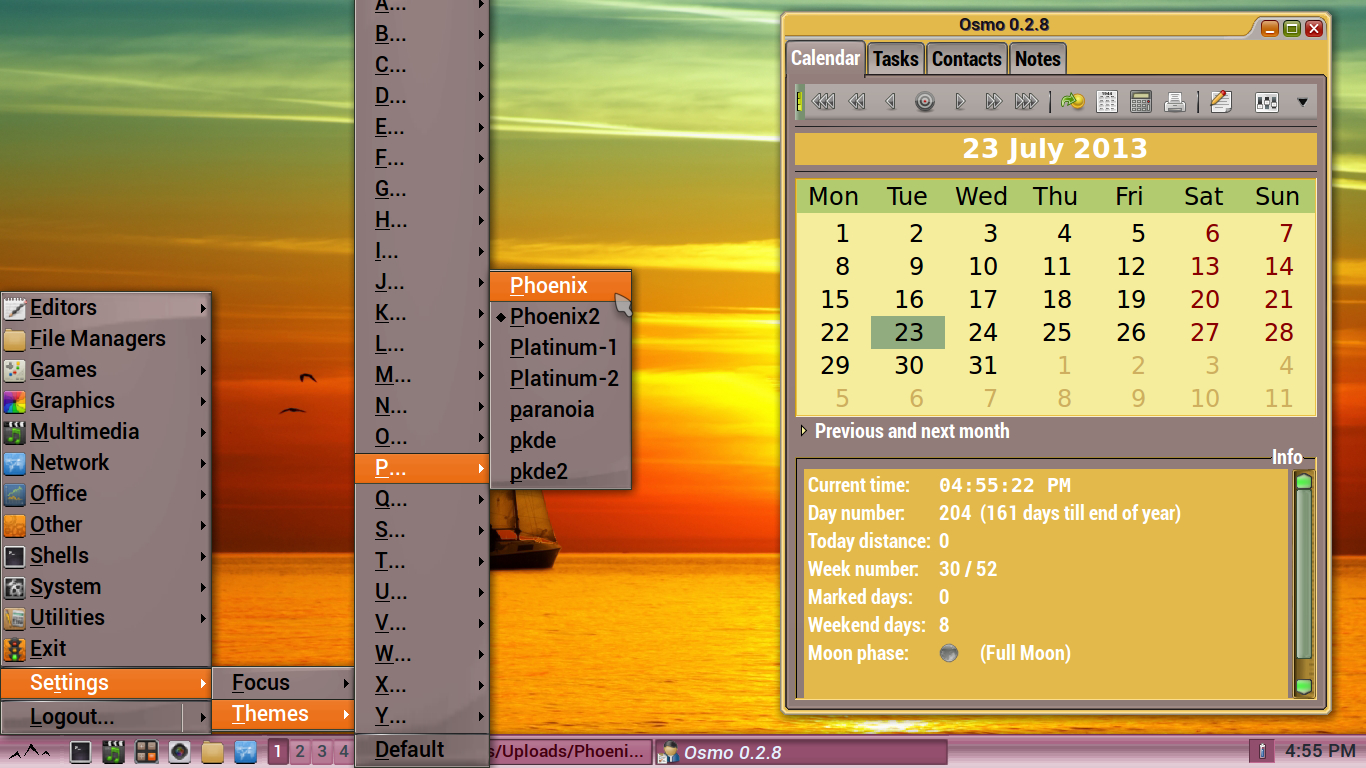Jump to today using the target icon
1366x768 pixels.
click(925, 101)
